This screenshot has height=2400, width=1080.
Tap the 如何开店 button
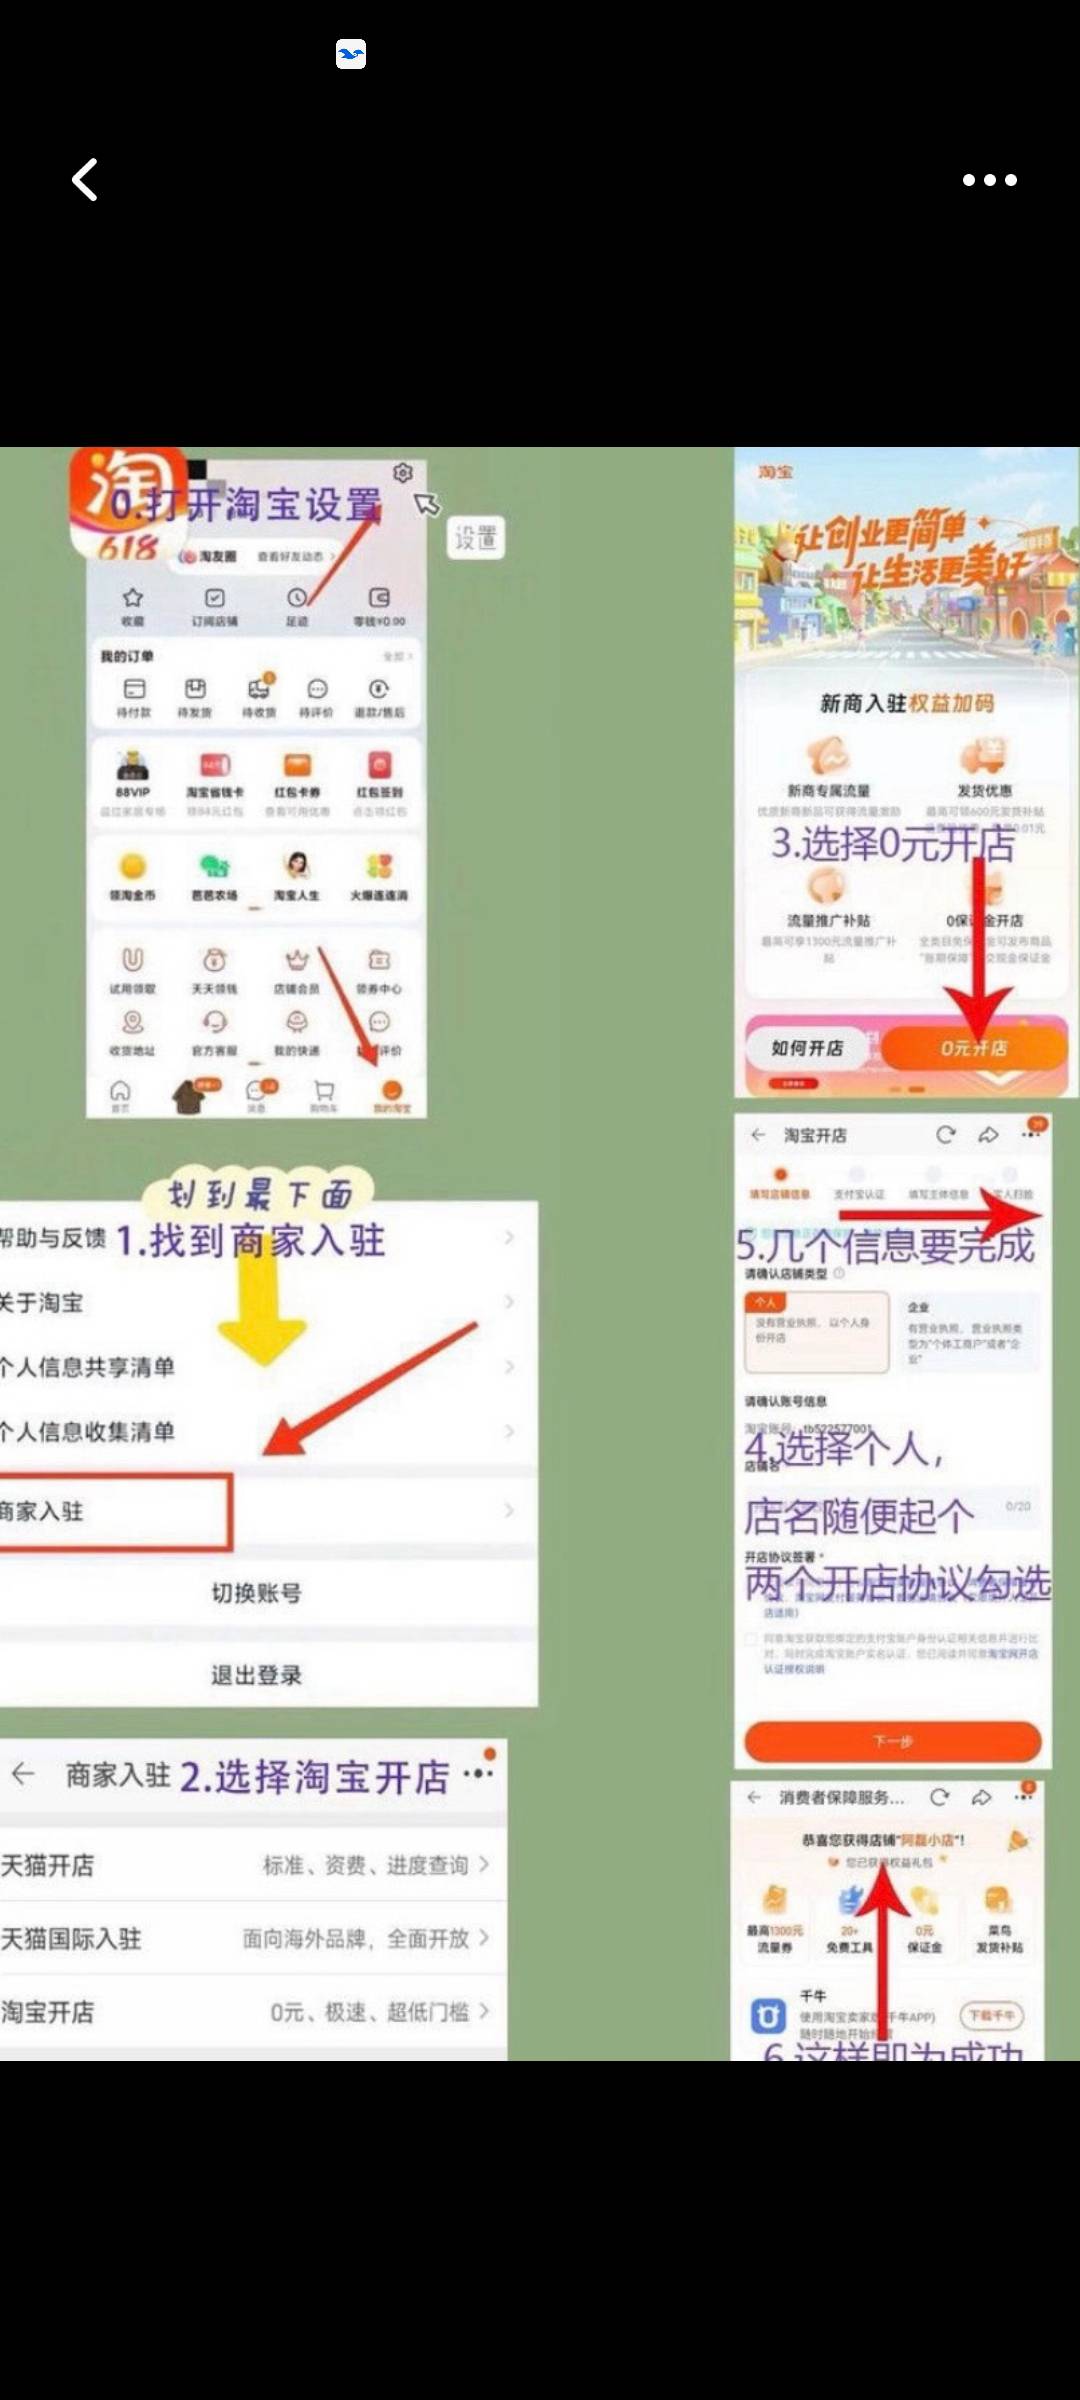click(x=807, y=1047)
